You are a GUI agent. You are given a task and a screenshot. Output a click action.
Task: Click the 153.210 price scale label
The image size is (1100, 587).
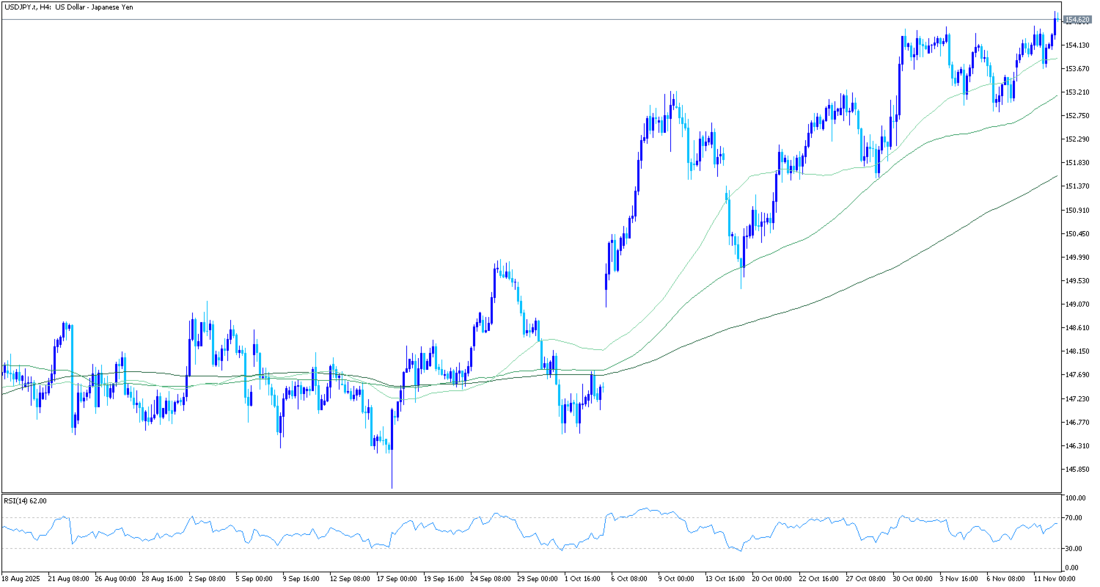pos(1077,92)
